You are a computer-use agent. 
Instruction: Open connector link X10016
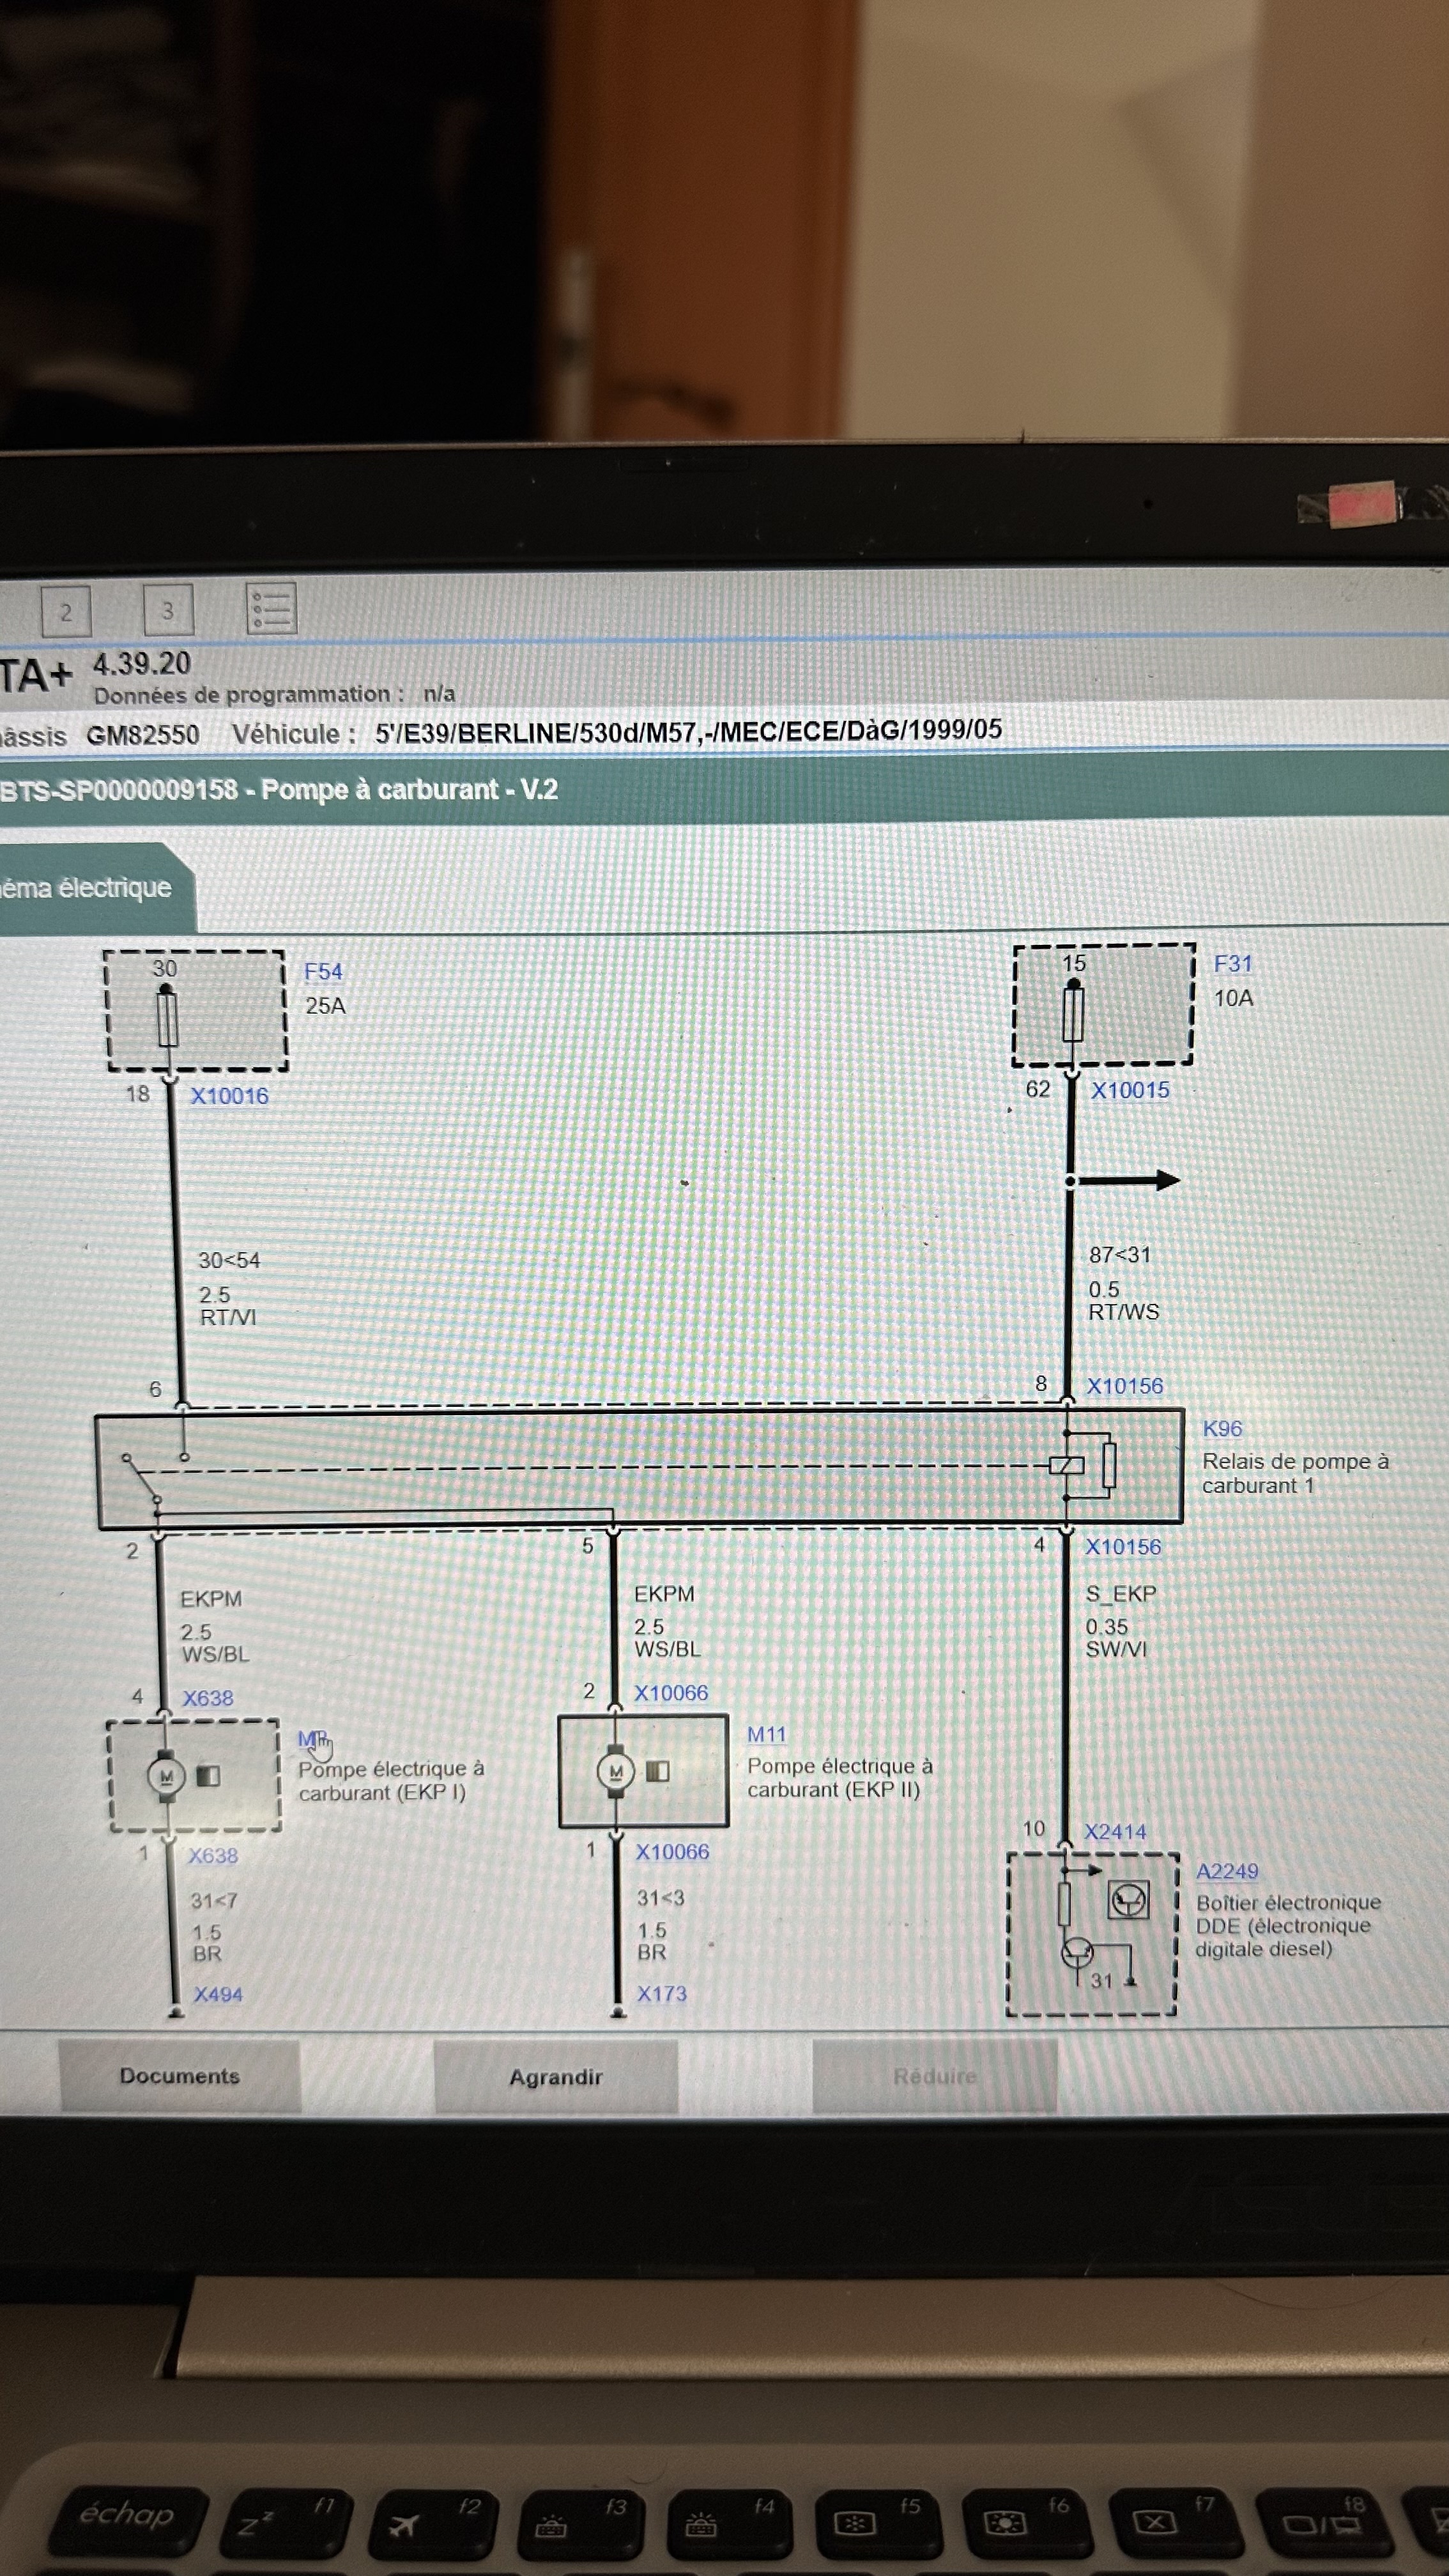point(230,1096)
